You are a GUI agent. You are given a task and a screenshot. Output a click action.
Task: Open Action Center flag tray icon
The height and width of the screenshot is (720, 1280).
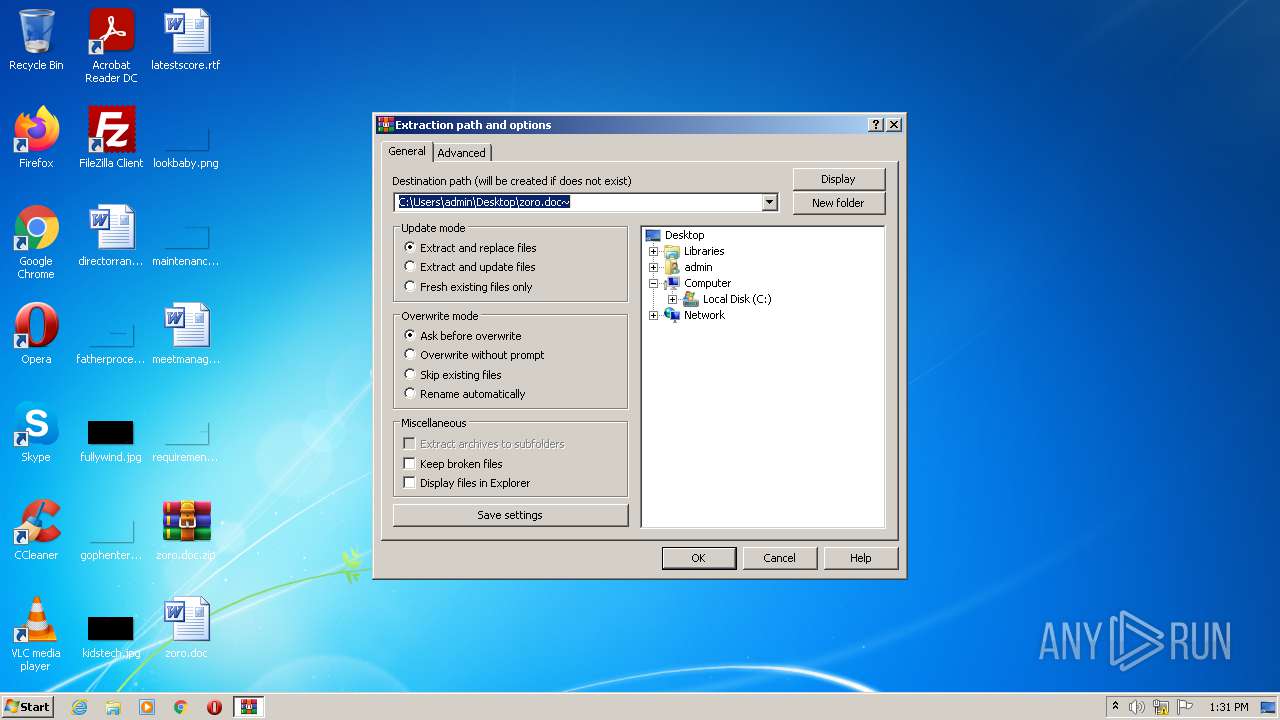pos(1185,707)
